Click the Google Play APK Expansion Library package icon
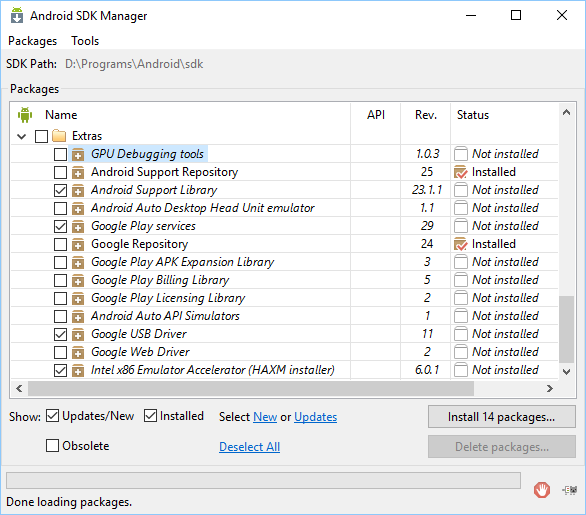The width and height of the screenshot is (586, 515). 78,262
